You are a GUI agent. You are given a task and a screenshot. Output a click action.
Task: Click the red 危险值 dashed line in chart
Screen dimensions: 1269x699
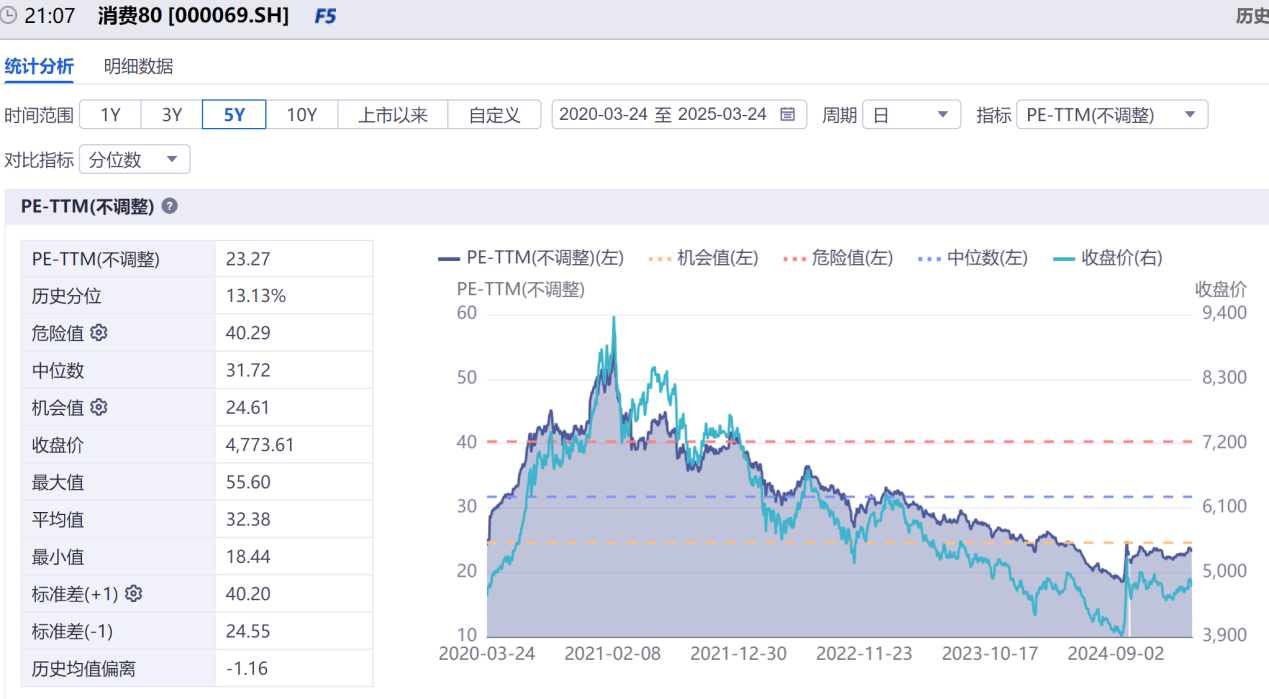[840, 441]
